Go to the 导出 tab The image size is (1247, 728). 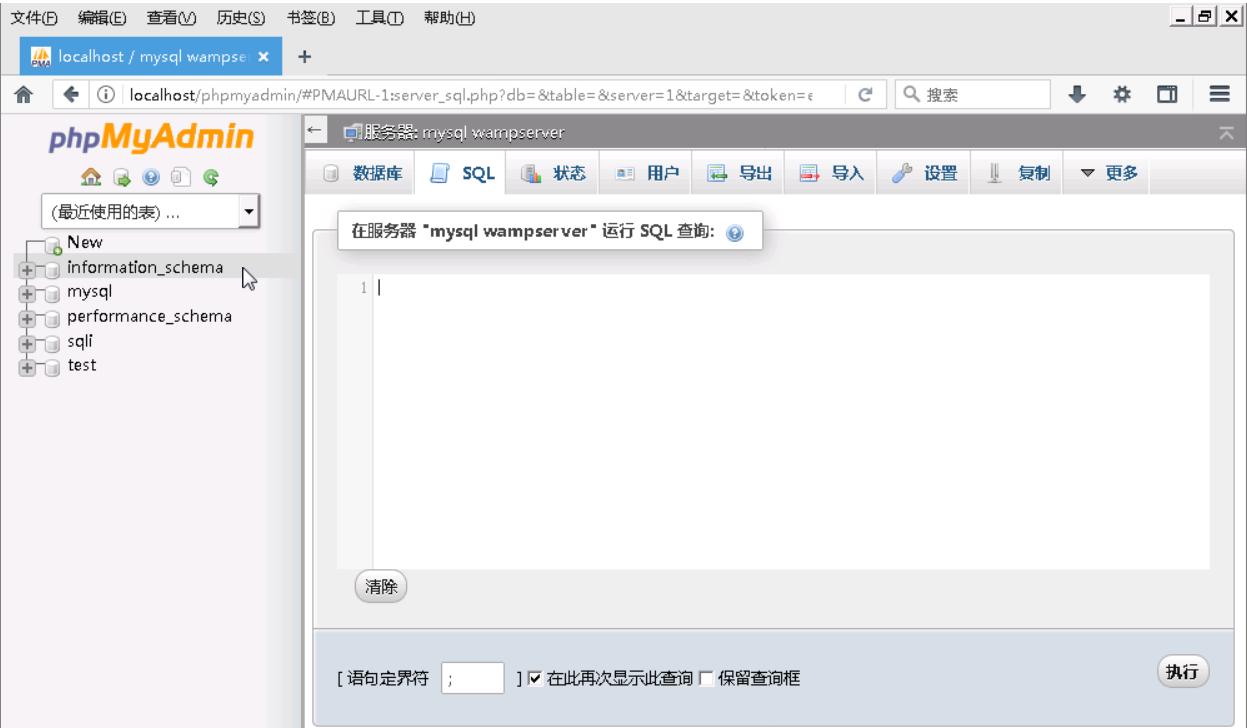(739, 173)
